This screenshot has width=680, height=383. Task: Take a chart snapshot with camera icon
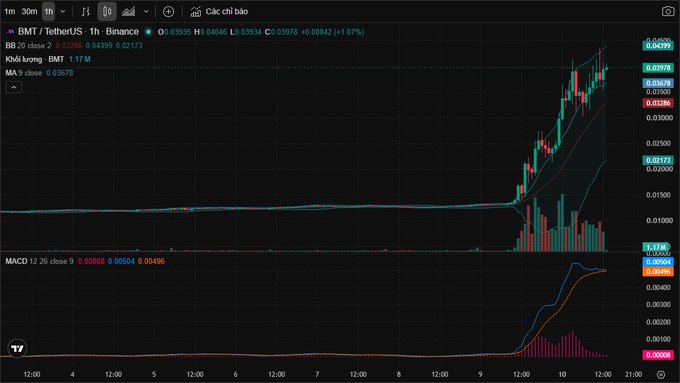[668, 11]
